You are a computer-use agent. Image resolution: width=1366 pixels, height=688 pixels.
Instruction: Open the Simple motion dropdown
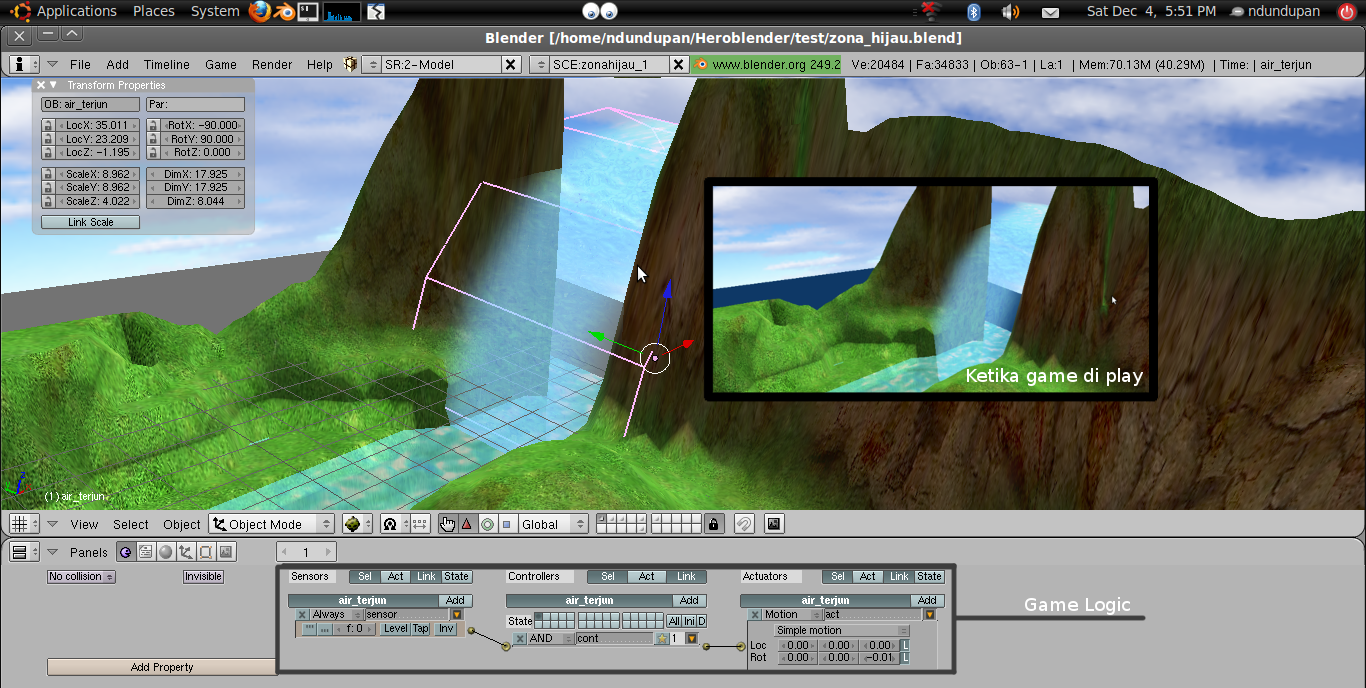tap(842, 631)
